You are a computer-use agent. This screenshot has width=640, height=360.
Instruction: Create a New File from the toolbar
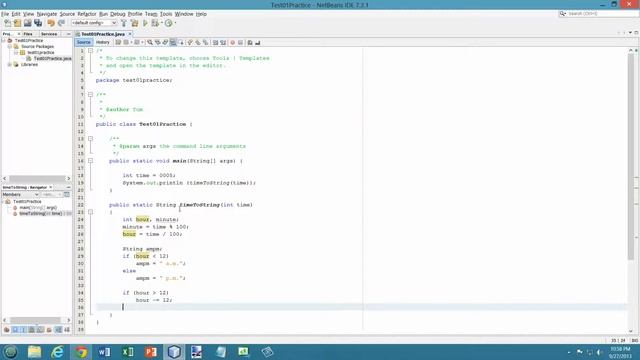point(7,23)
